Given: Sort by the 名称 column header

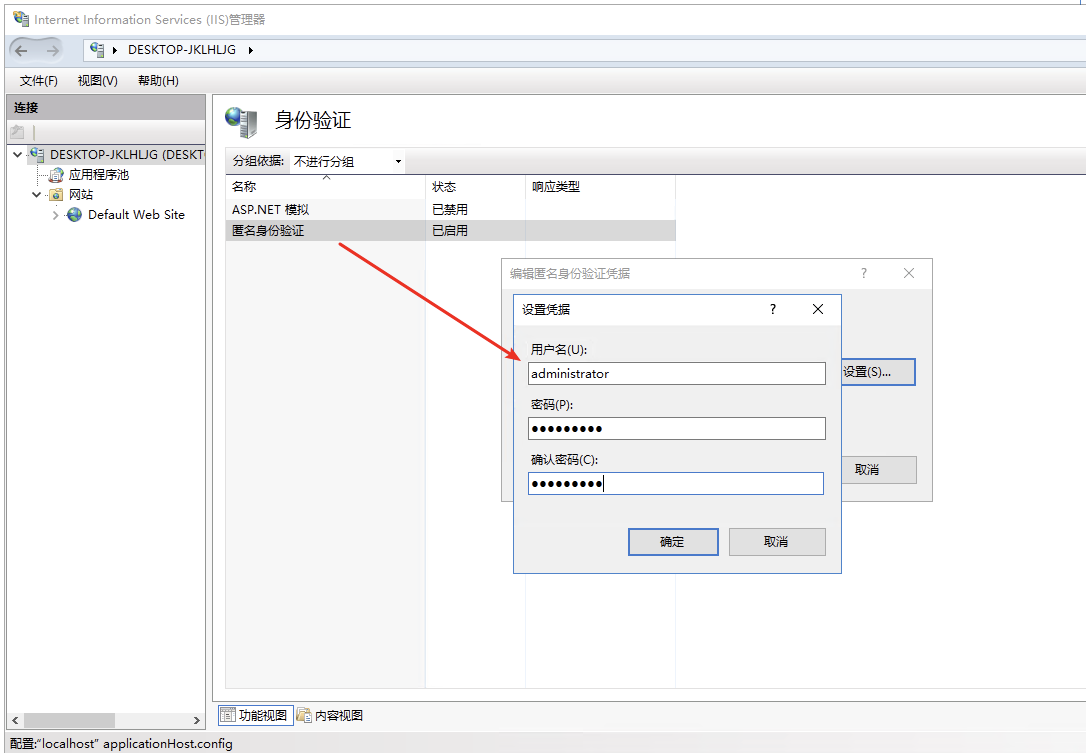Looking at the screenshot, I should 326,186.
